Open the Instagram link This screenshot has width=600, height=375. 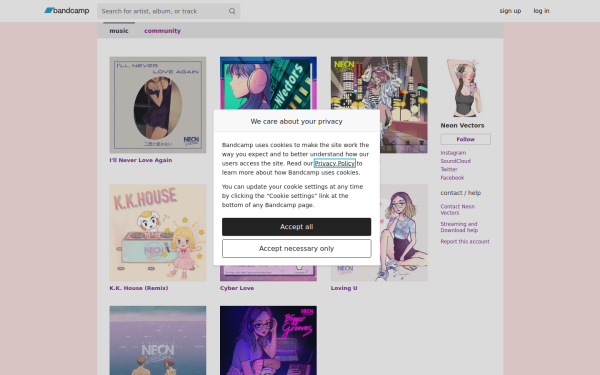tap(453, 153)
